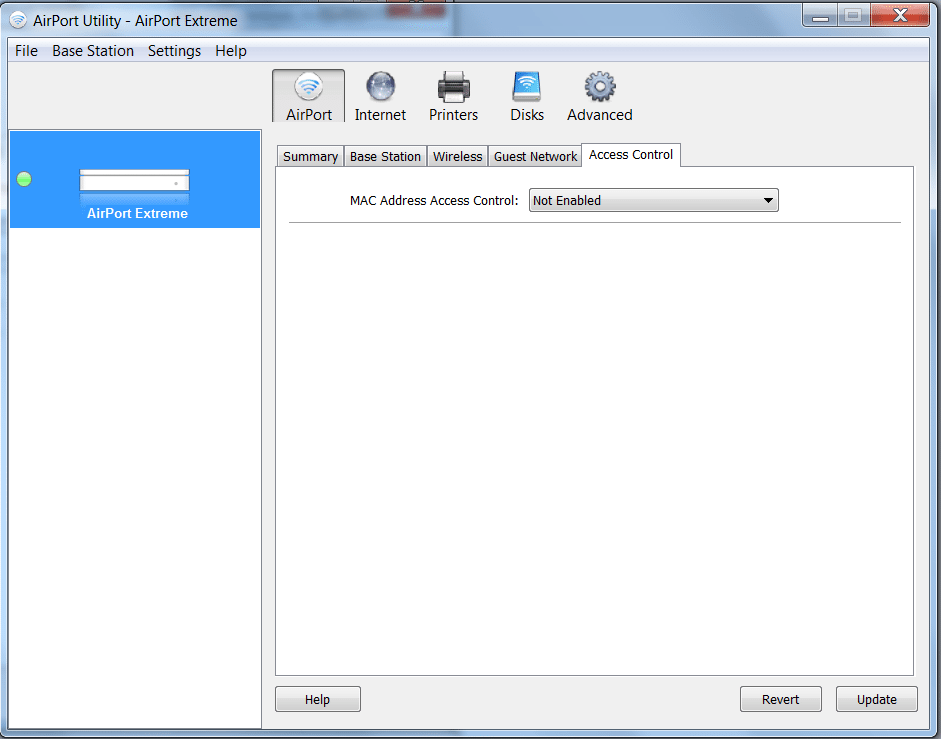
Task: Switch to the Base Station tab
Action: pyautogui.click(x=385, y=157)
